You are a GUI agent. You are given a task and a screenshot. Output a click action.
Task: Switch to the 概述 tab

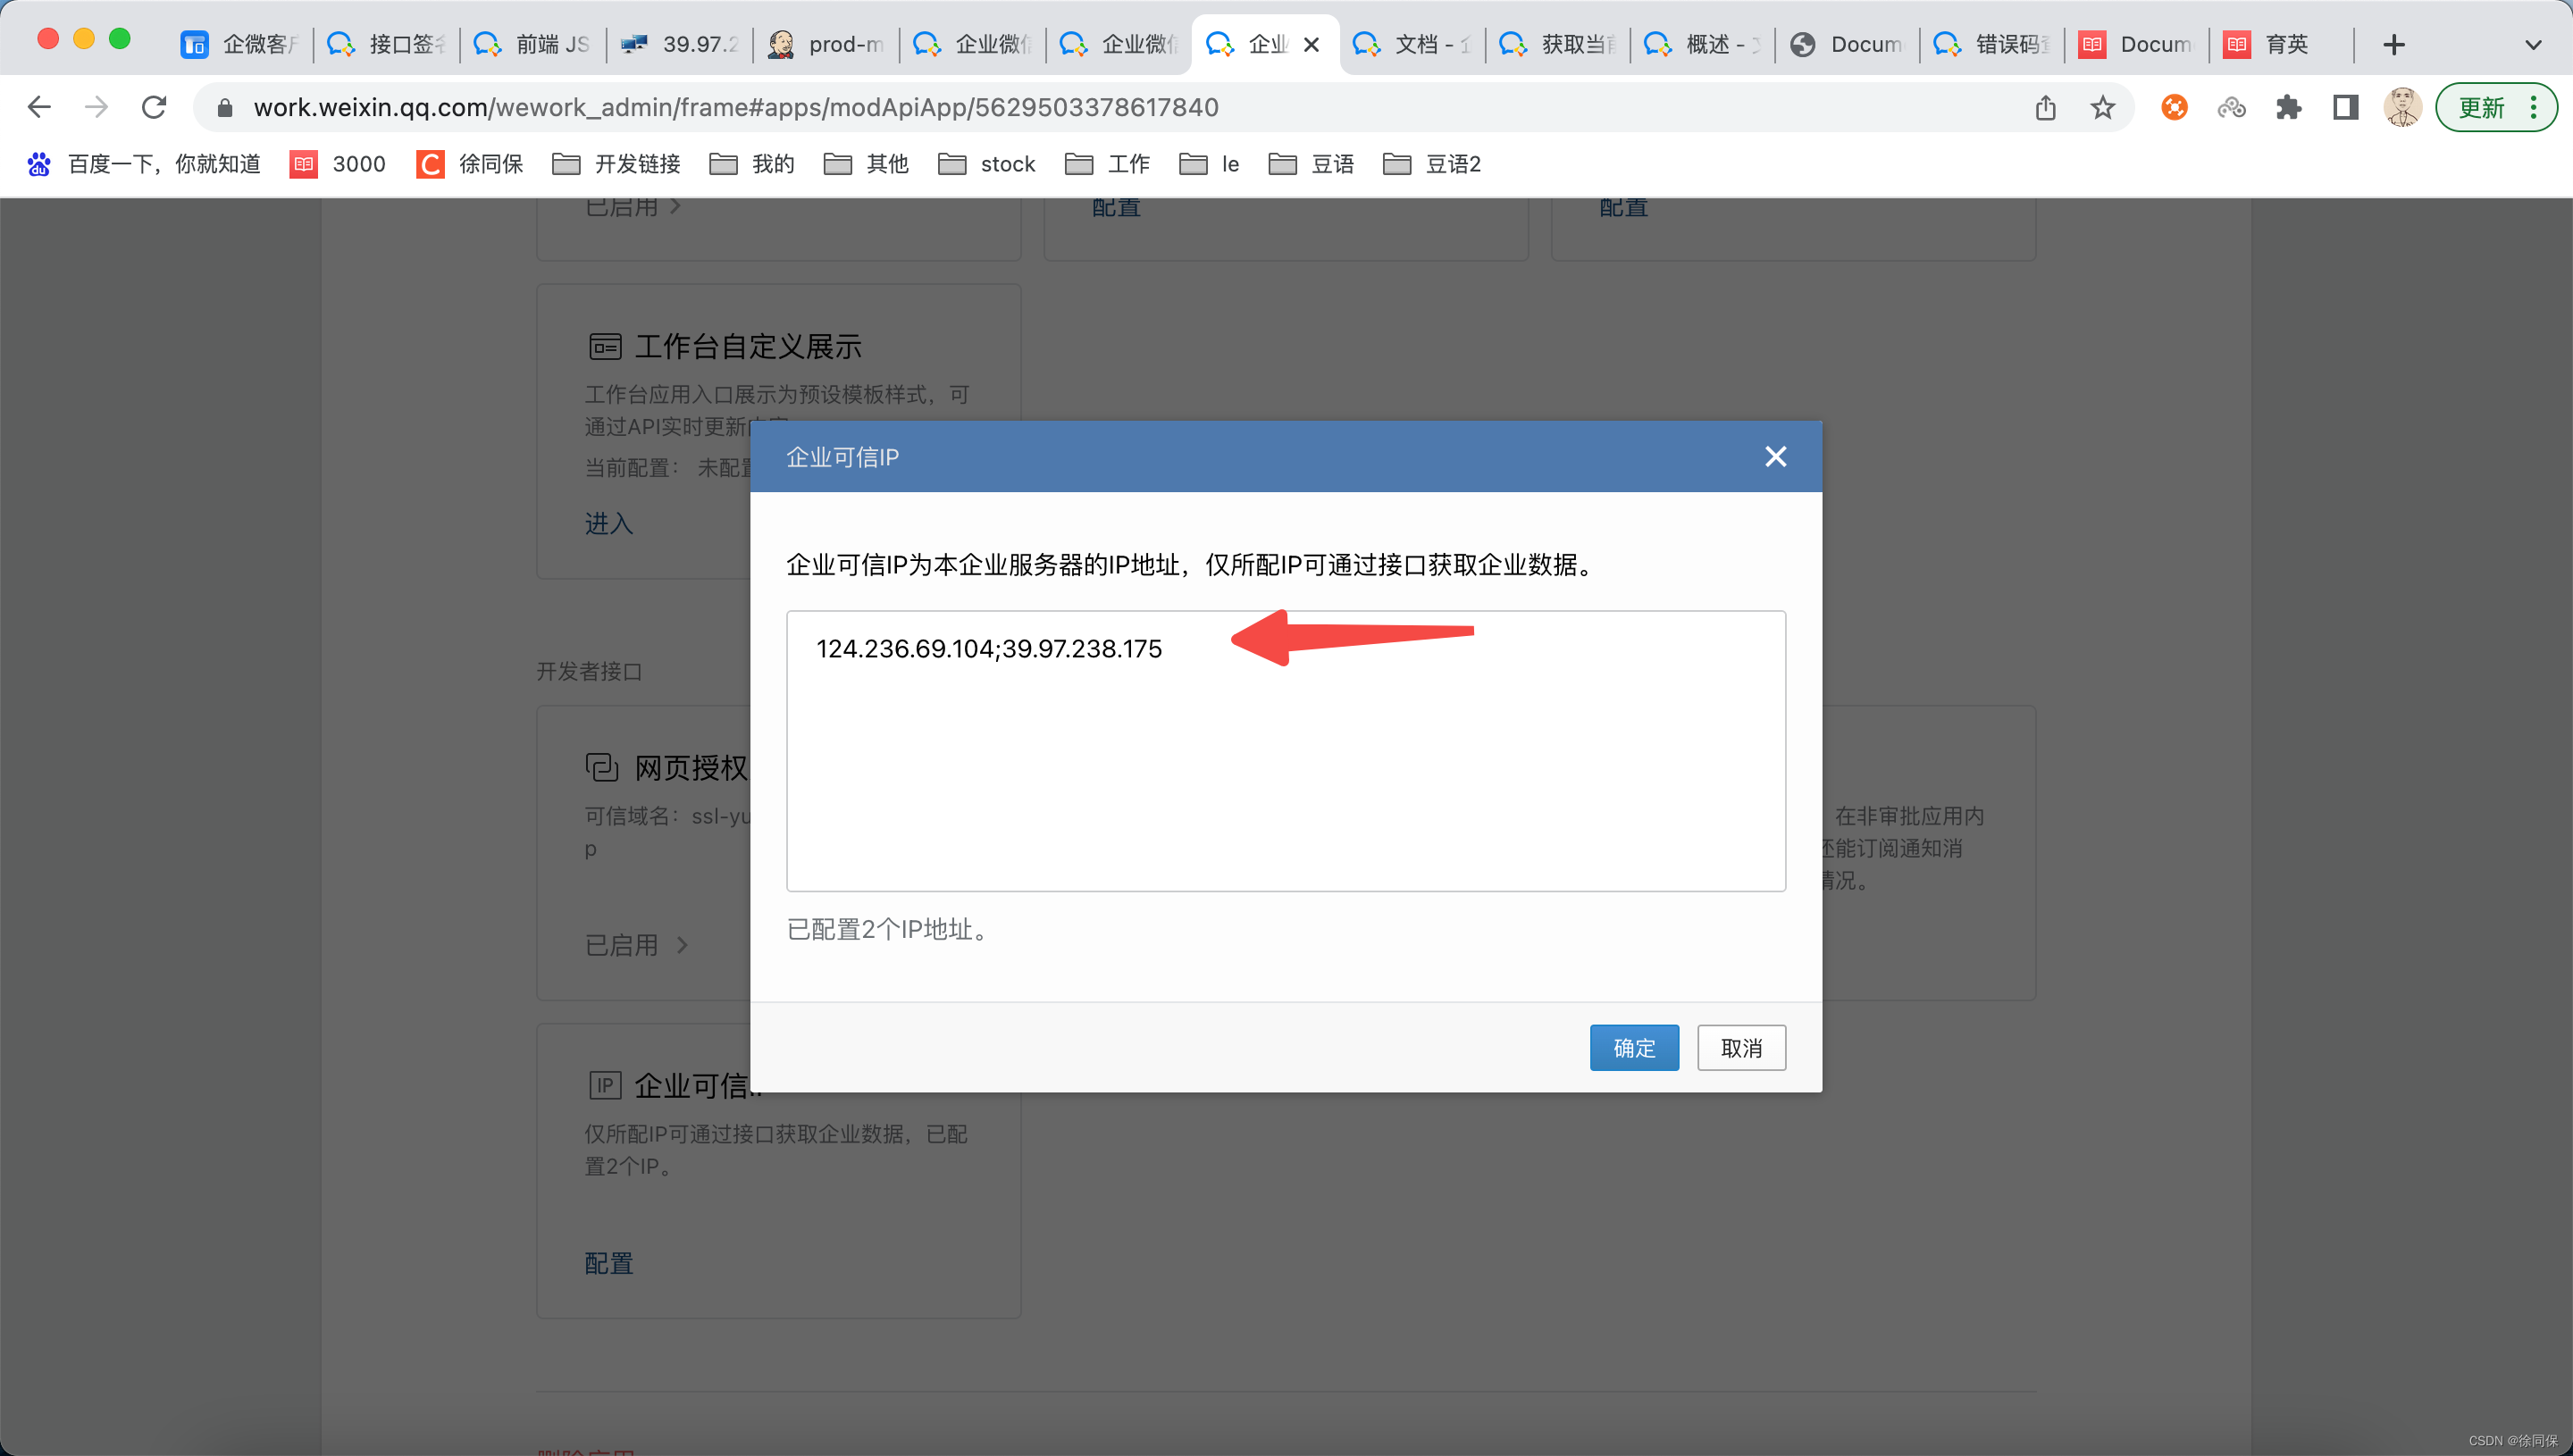pyautogui.click(x=1703, y=44)
